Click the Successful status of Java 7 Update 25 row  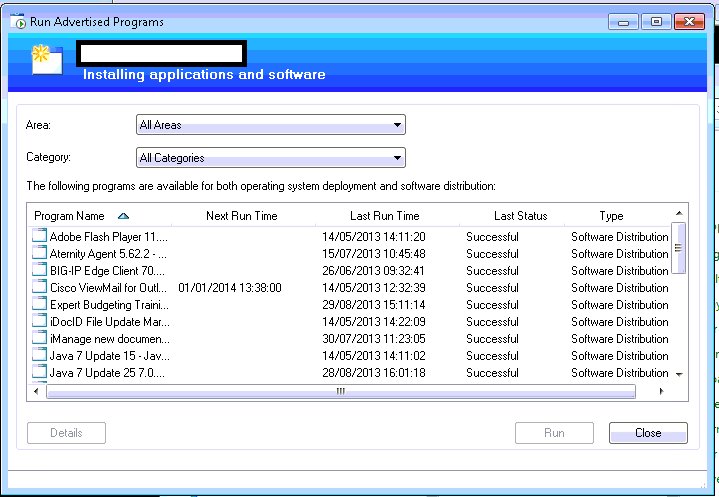coord(492,372)
